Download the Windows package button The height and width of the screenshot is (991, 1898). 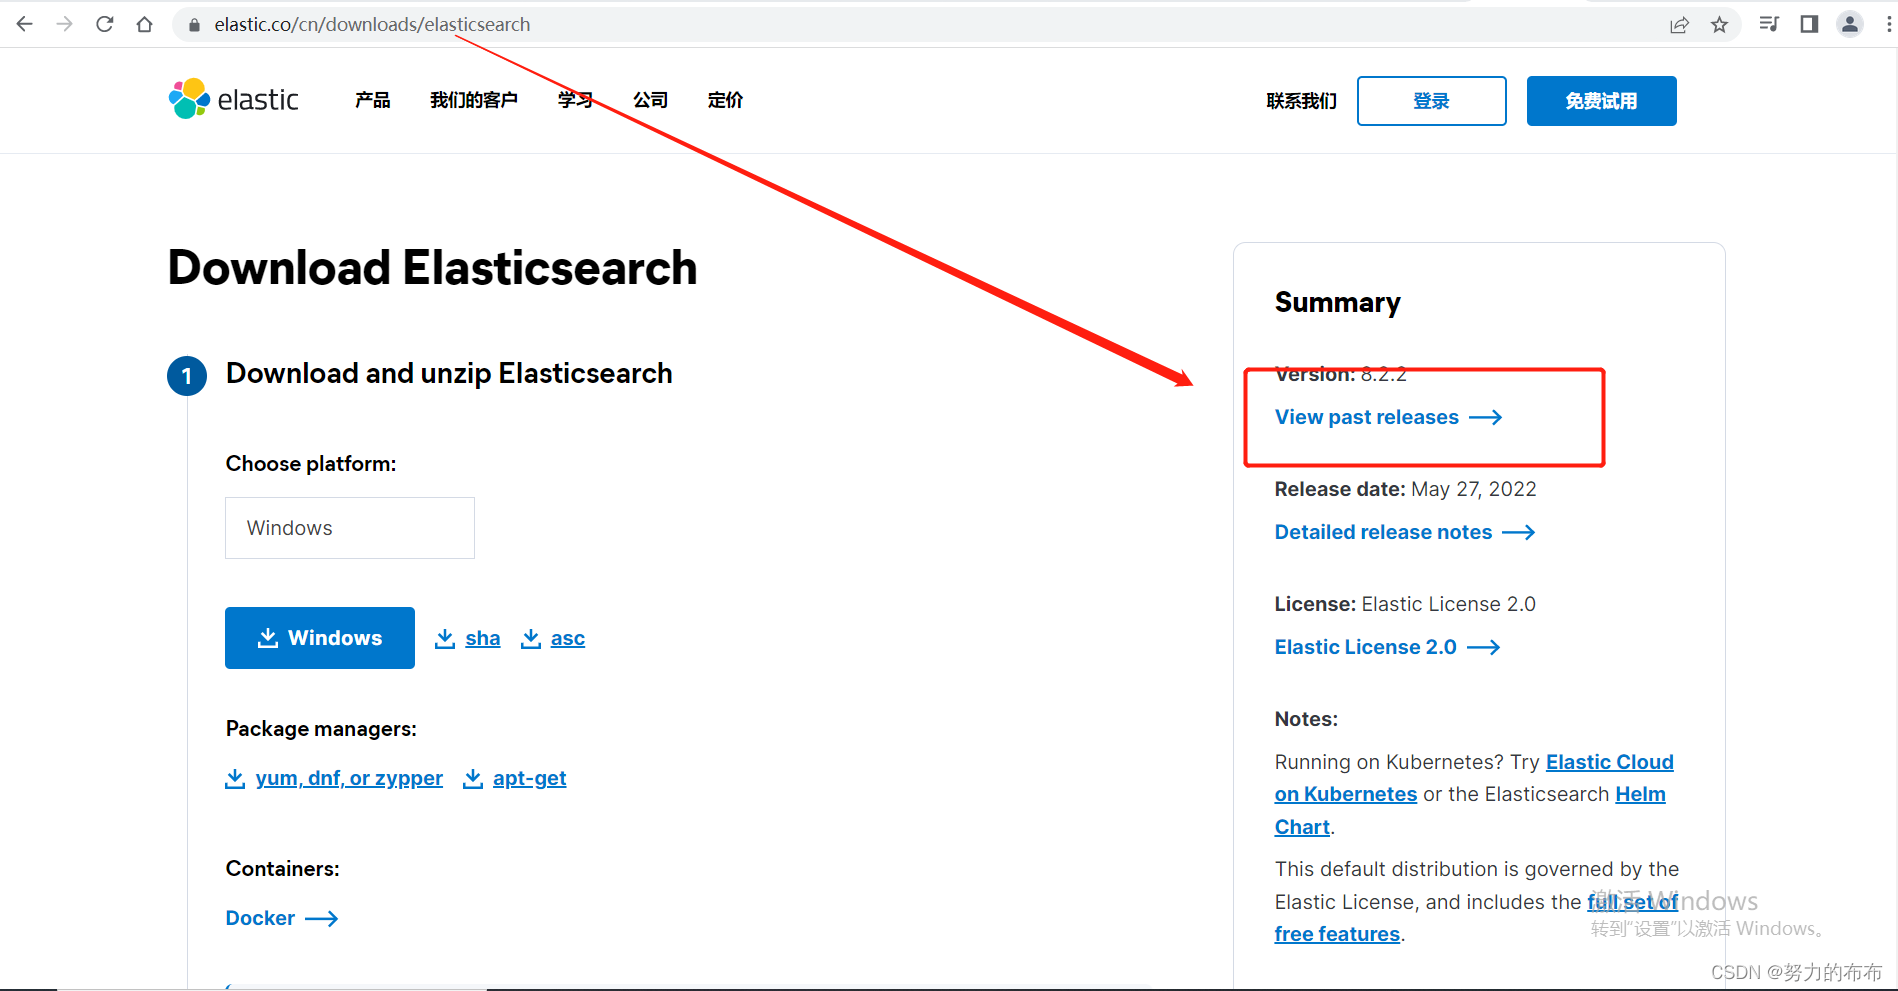click(320, 638)
